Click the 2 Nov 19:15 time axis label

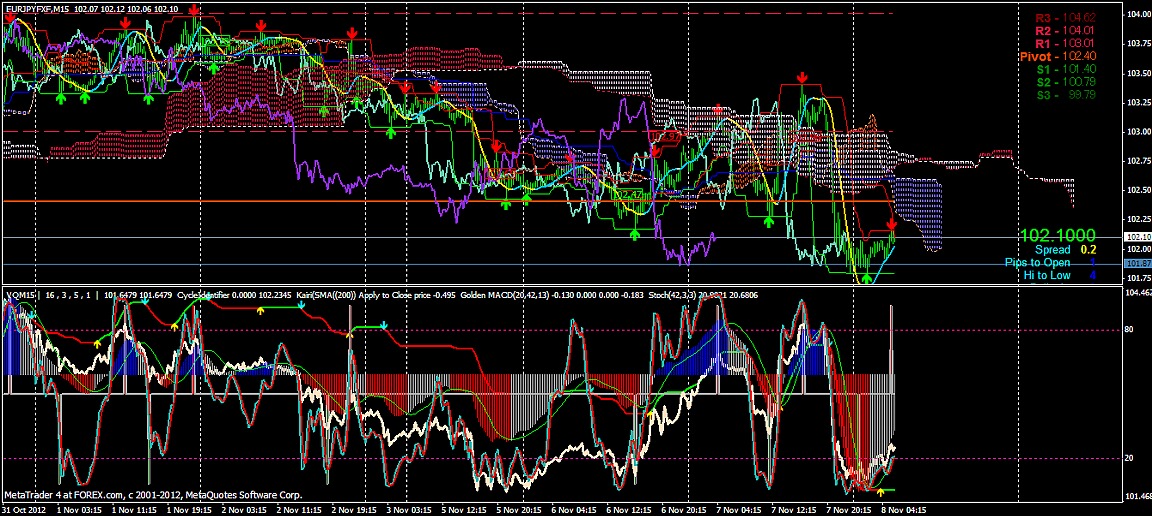pyautogui.click(x=353, y=509)
